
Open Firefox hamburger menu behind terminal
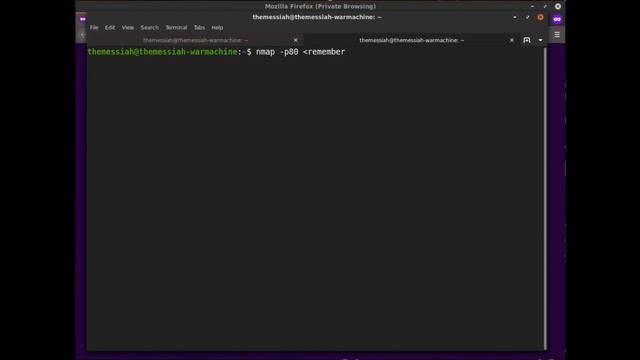click(557, 35)
